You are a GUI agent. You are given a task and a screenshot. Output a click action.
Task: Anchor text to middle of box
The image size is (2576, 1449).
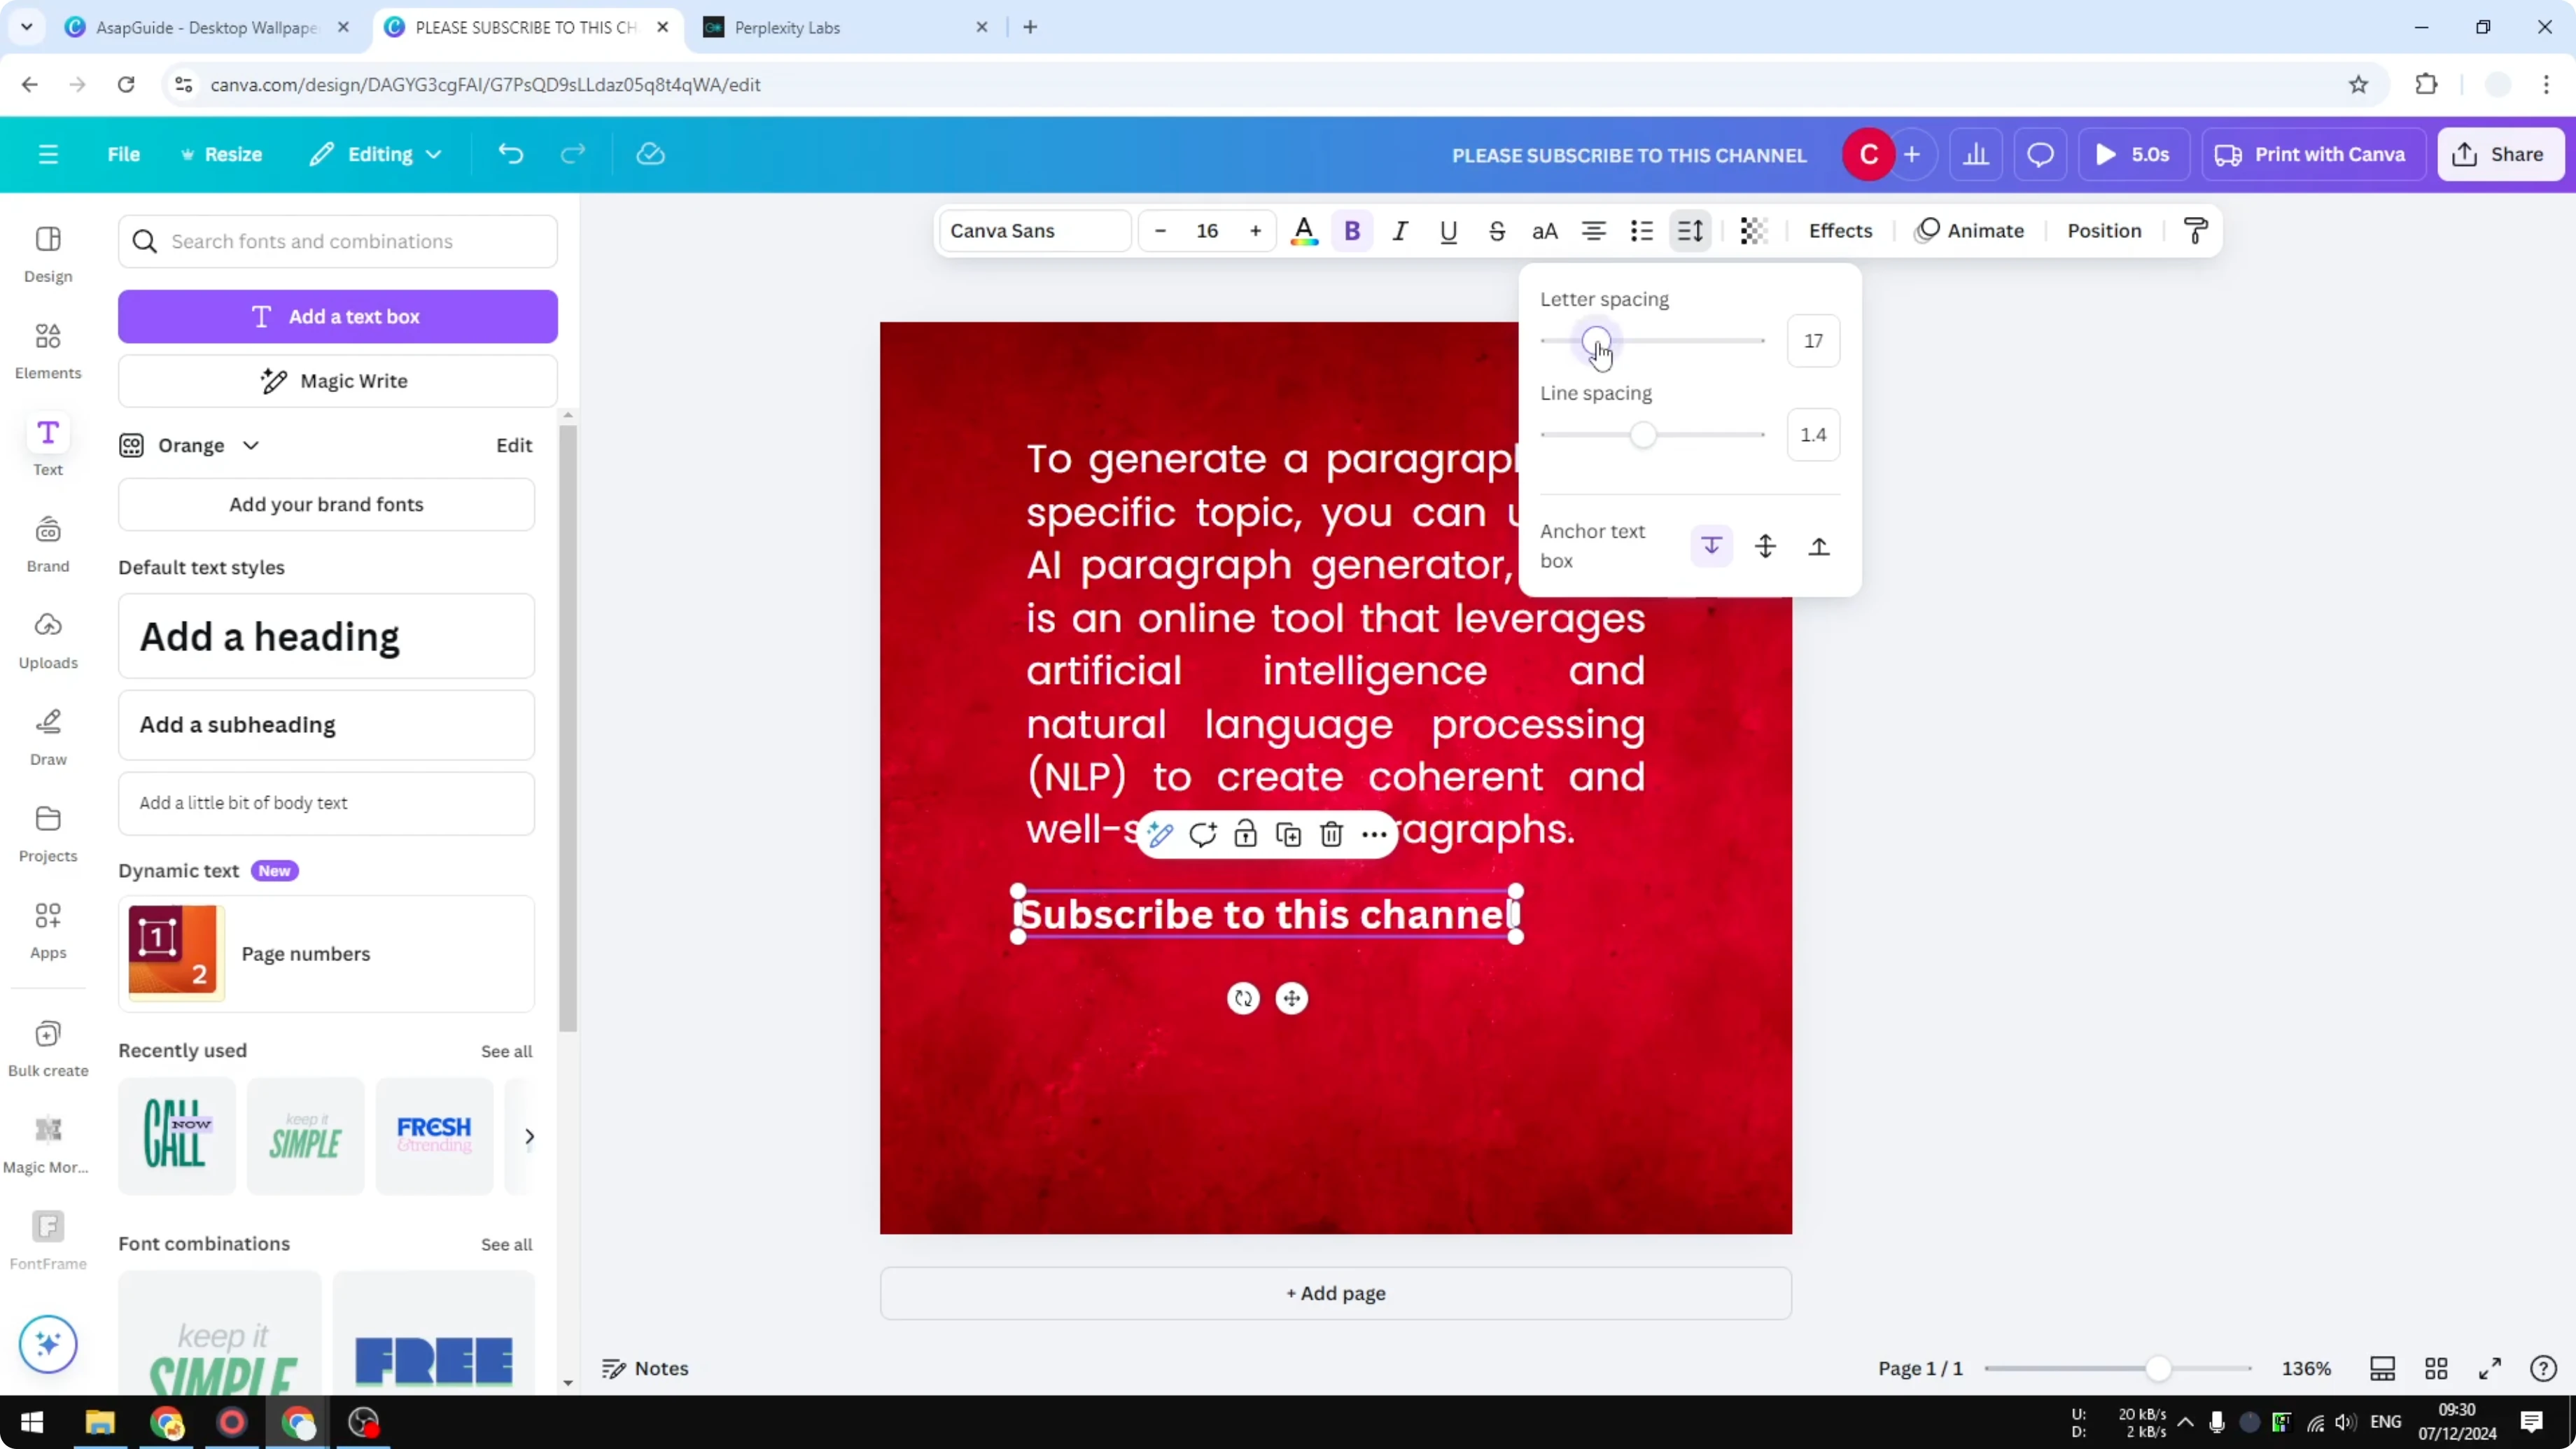click(x=1765, y=546)
